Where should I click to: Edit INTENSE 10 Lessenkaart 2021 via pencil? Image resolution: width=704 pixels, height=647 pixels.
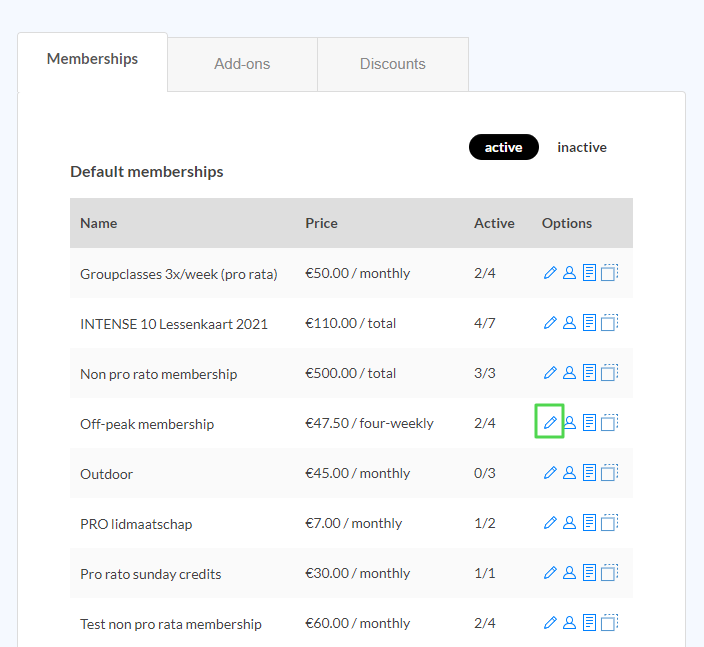pyautogui.click(x=550, y=322)
